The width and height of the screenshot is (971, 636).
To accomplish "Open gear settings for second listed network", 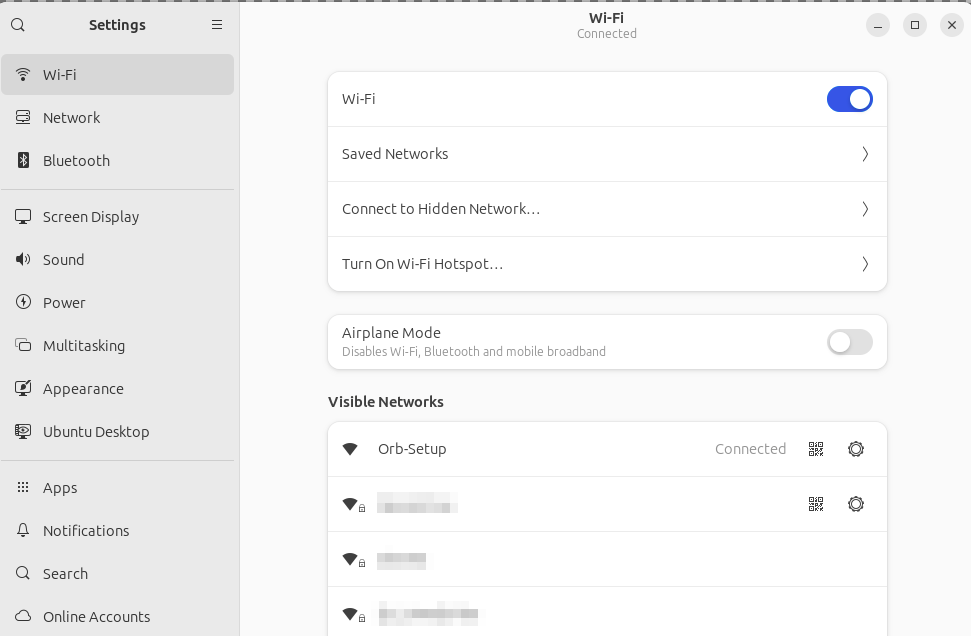I will [856, 504].
